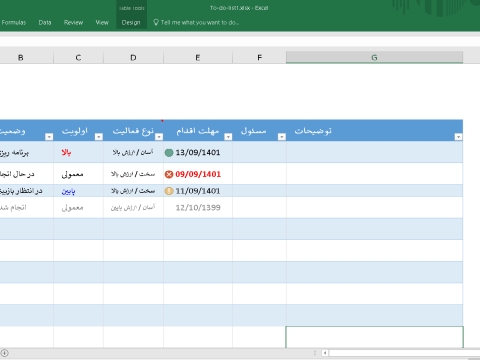Click the yellow exclamation status icon
Image resolution: width=480 pixels, height=360 pixels.
169,191
